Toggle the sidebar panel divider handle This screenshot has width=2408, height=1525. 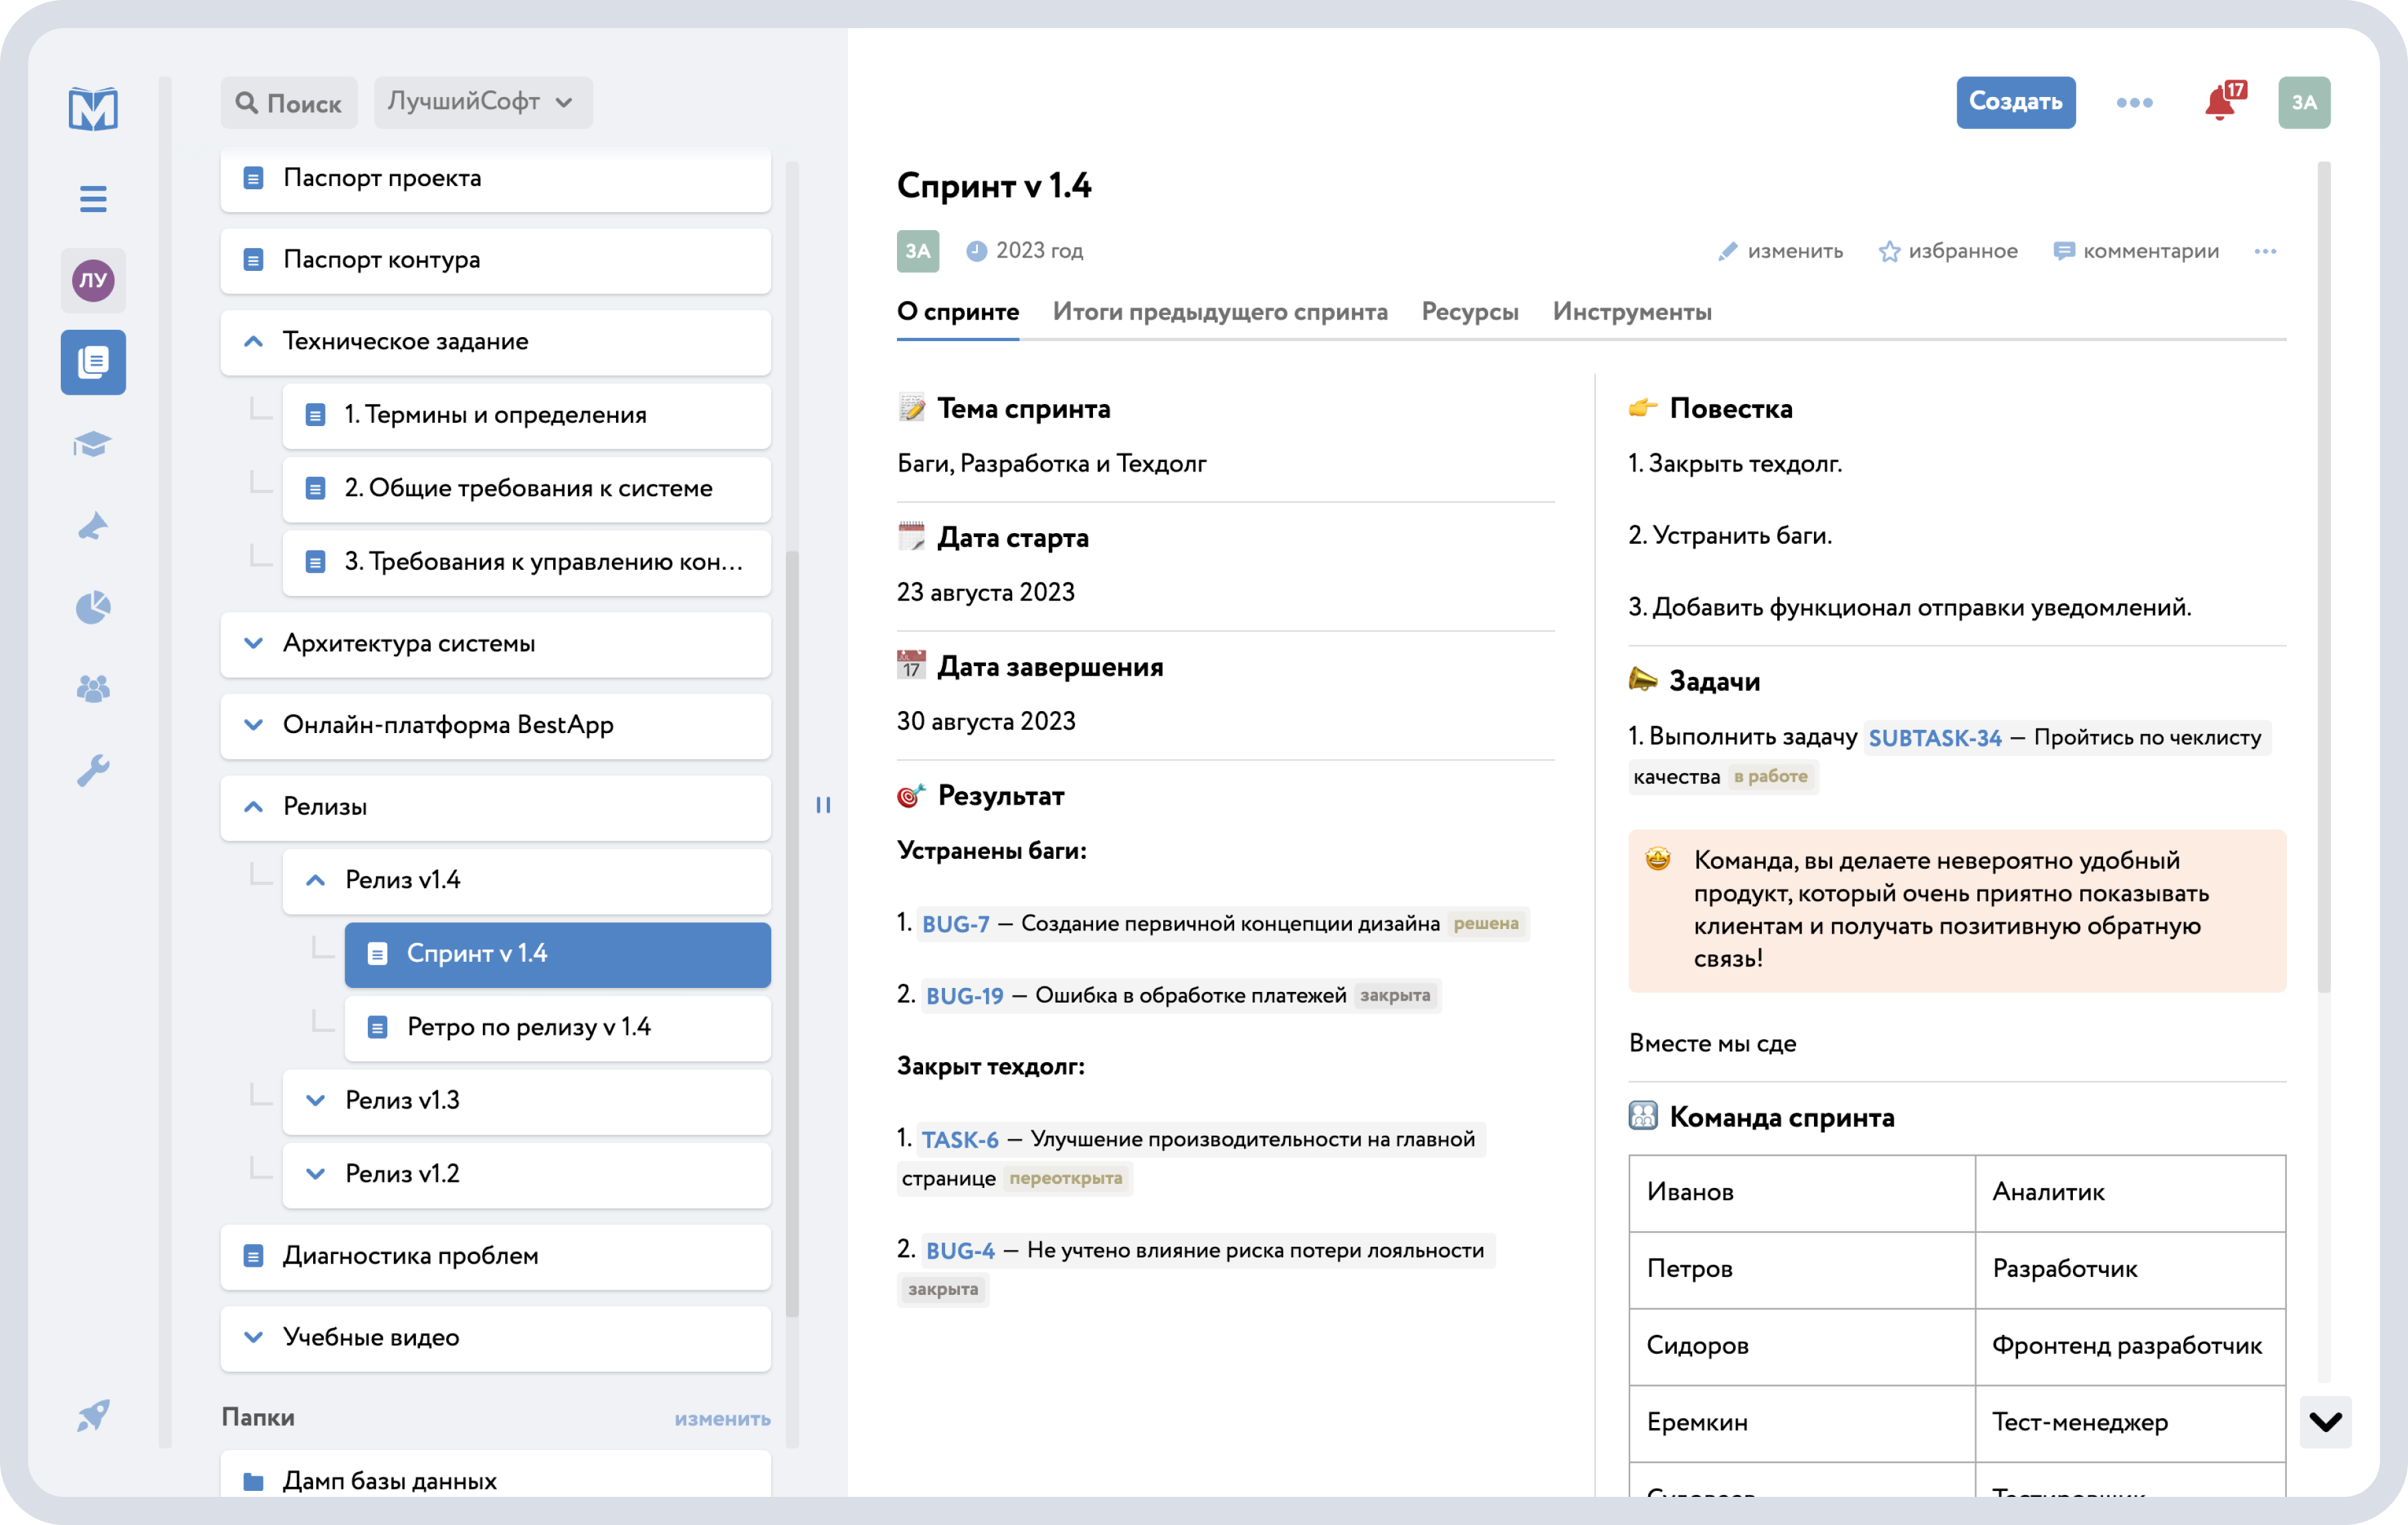(x=823, y=805)
